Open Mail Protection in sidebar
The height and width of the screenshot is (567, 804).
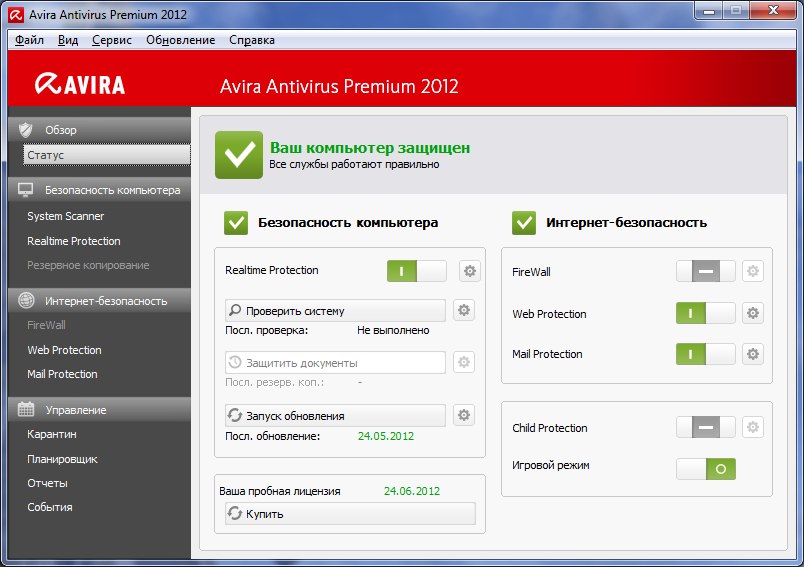click(x=62, y=374)
